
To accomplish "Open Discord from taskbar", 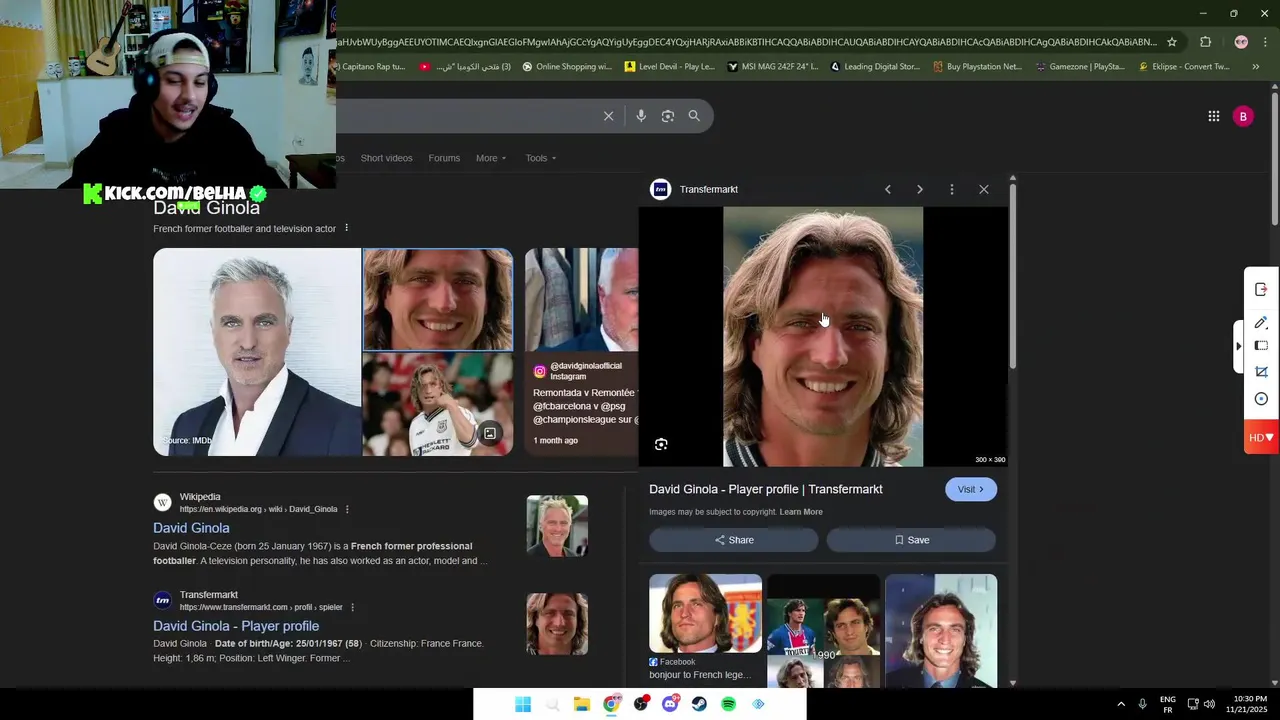I will [670, 704].
